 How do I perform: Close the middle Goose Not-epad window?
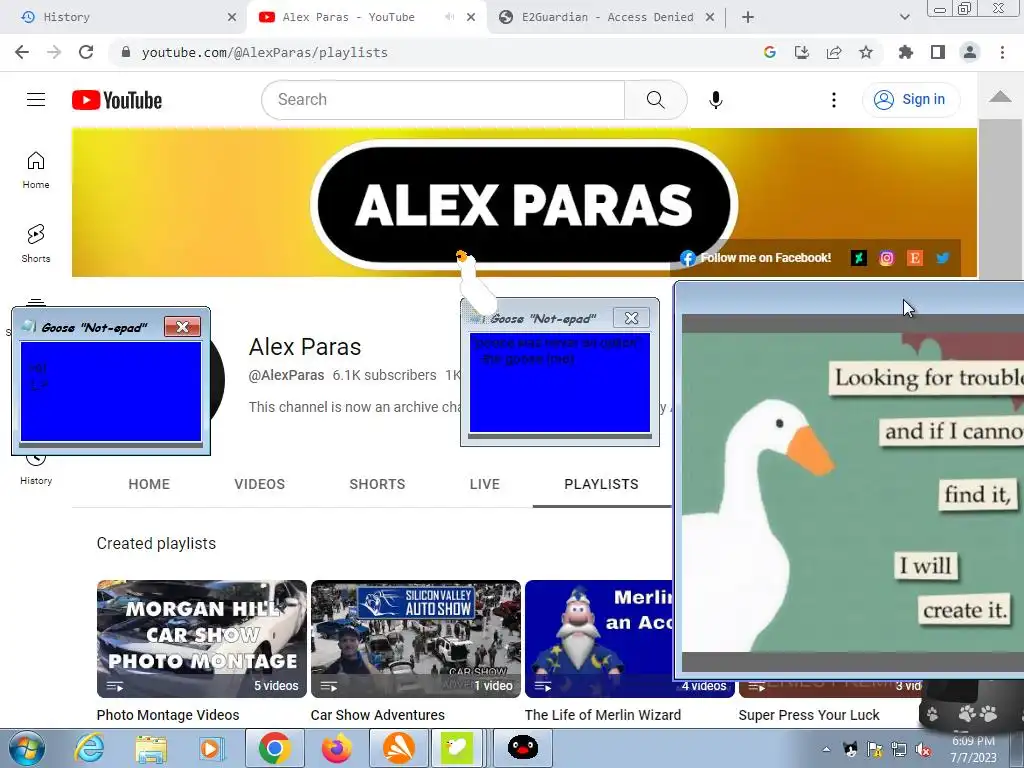point(631,318)
